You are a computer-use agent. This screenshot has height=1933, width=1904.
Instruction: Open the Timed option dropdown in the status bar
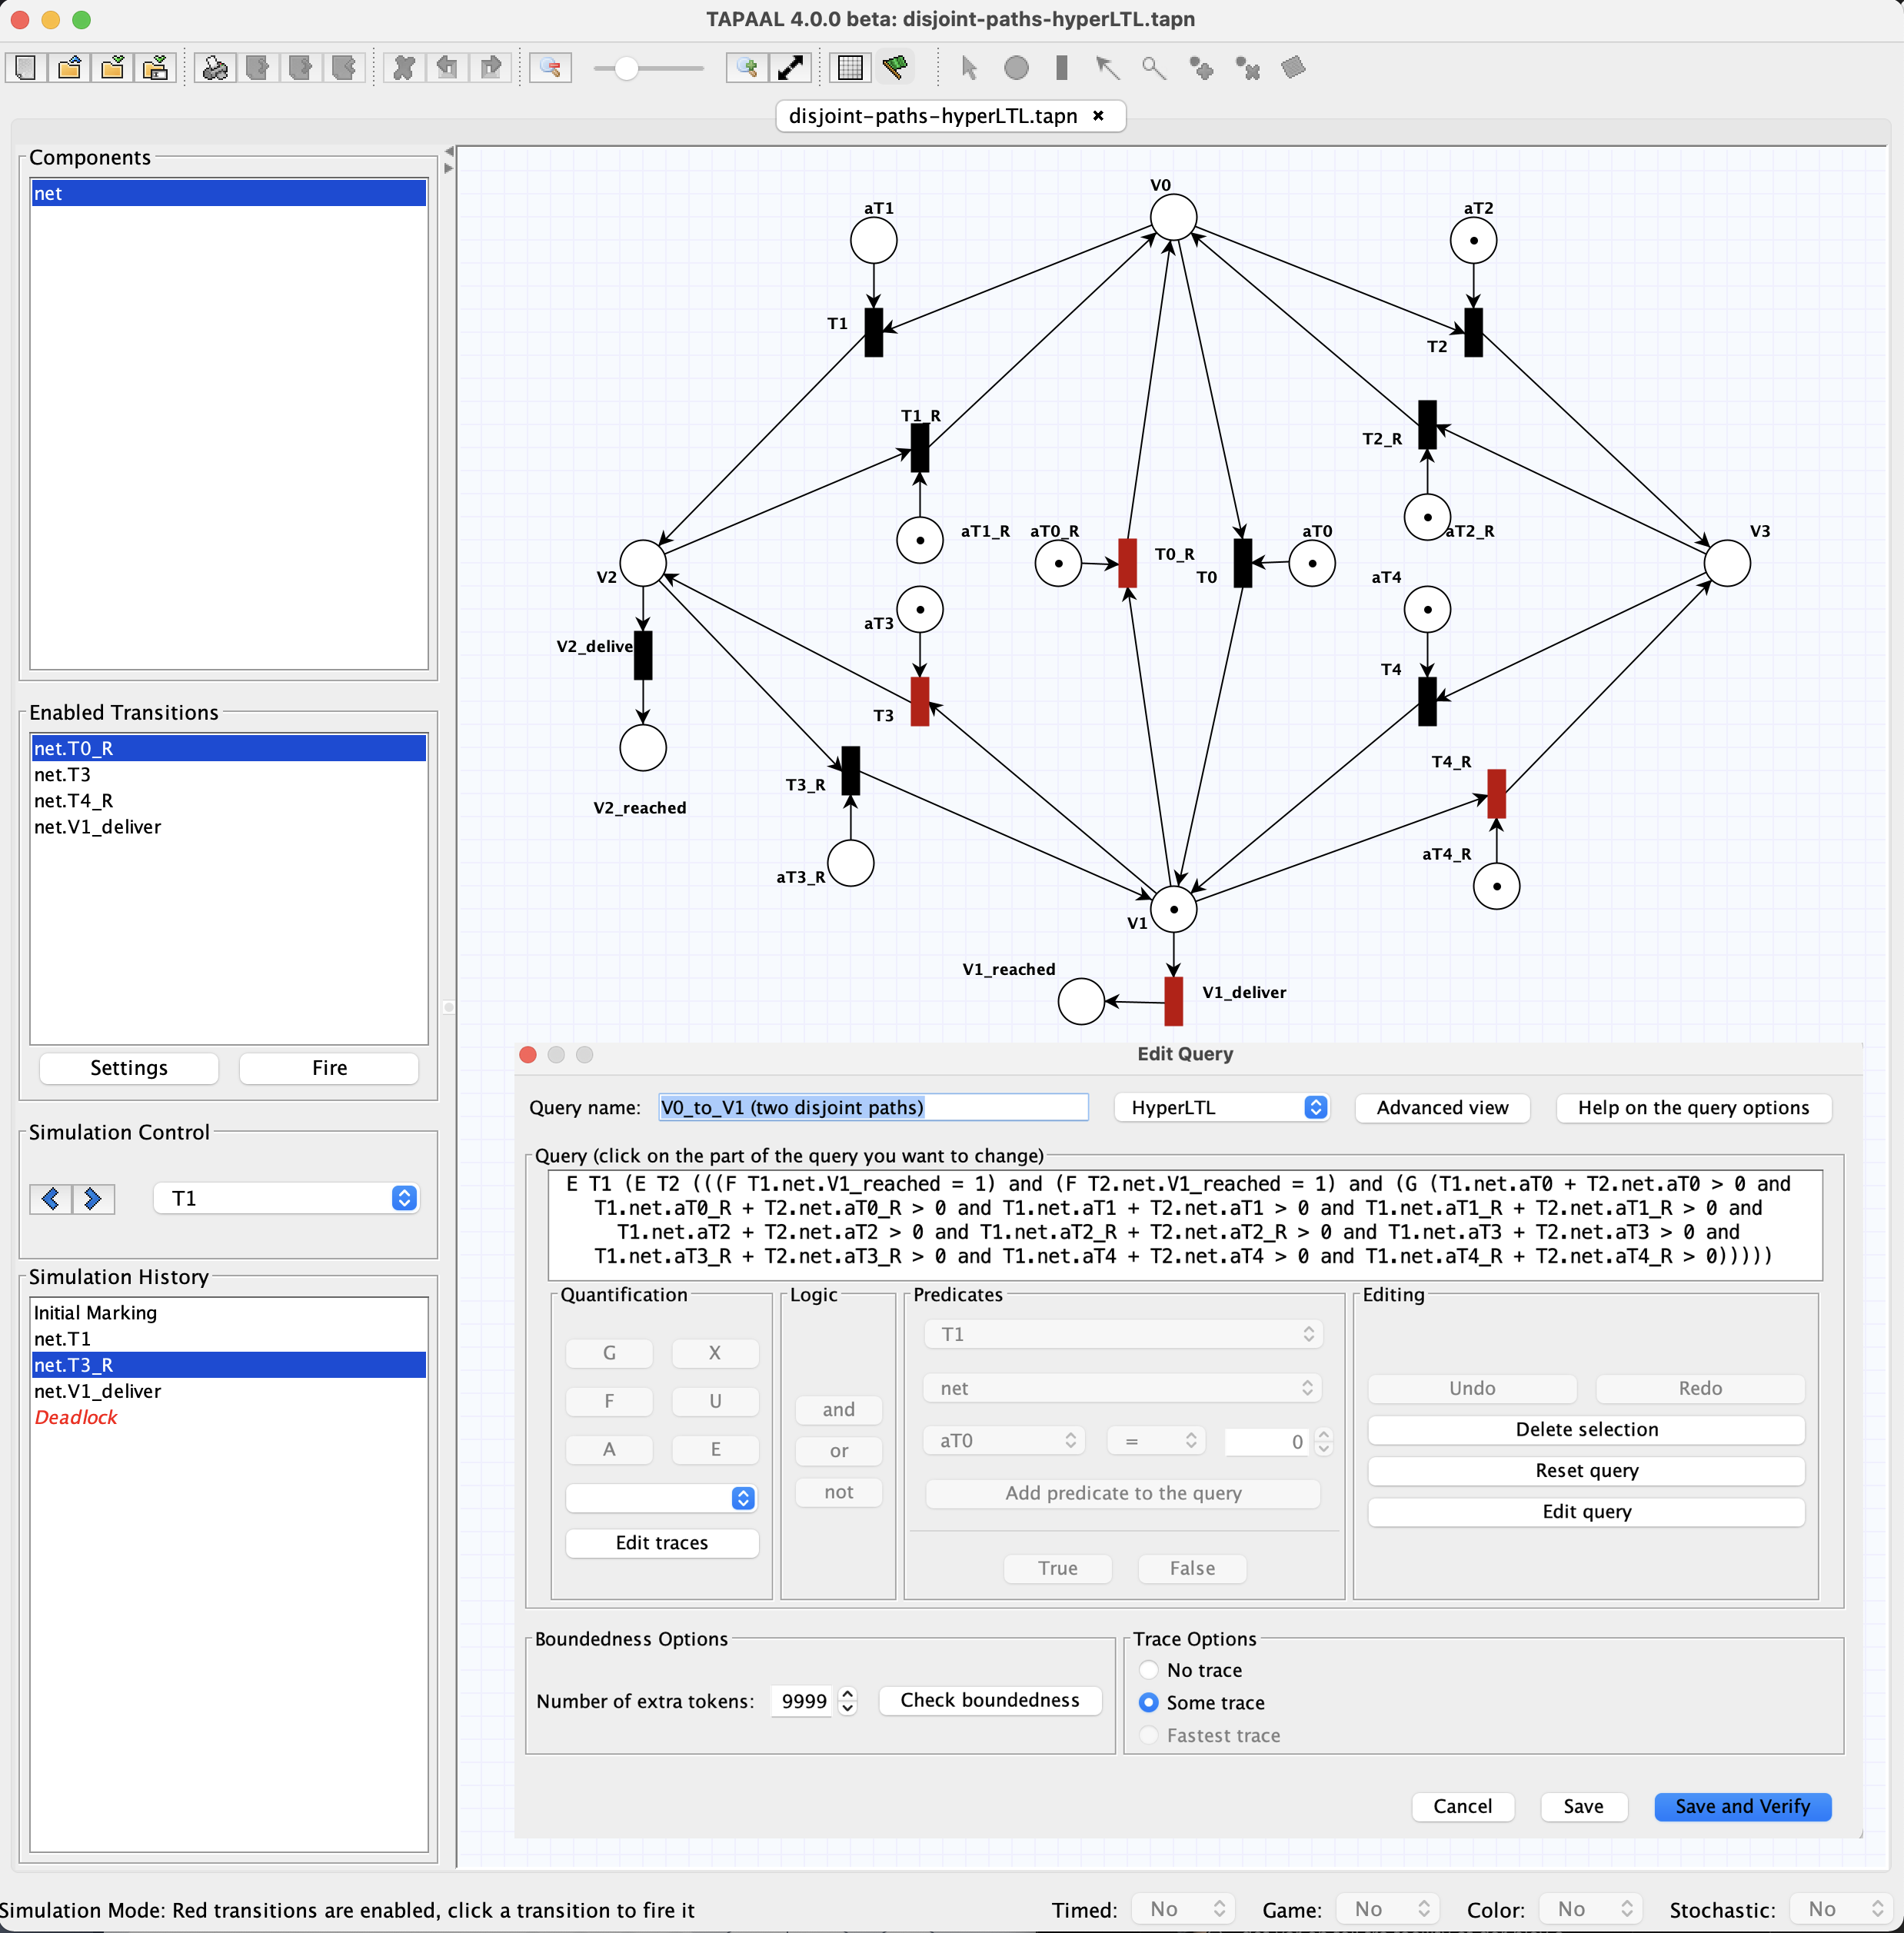pos(1184,1909)
